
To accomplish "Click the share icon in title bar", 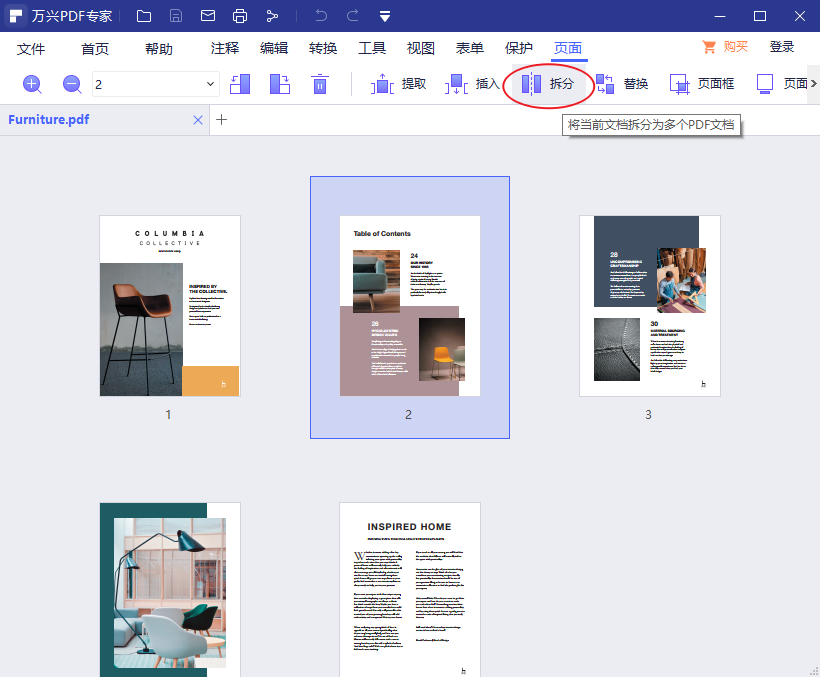I will [273, 16].
